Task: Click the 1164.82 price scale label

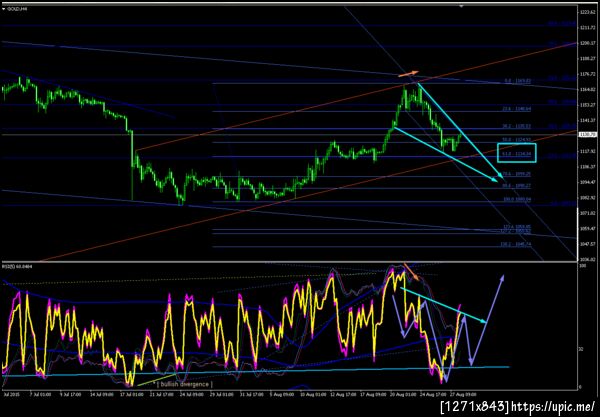Action: (x=587, y=90)
